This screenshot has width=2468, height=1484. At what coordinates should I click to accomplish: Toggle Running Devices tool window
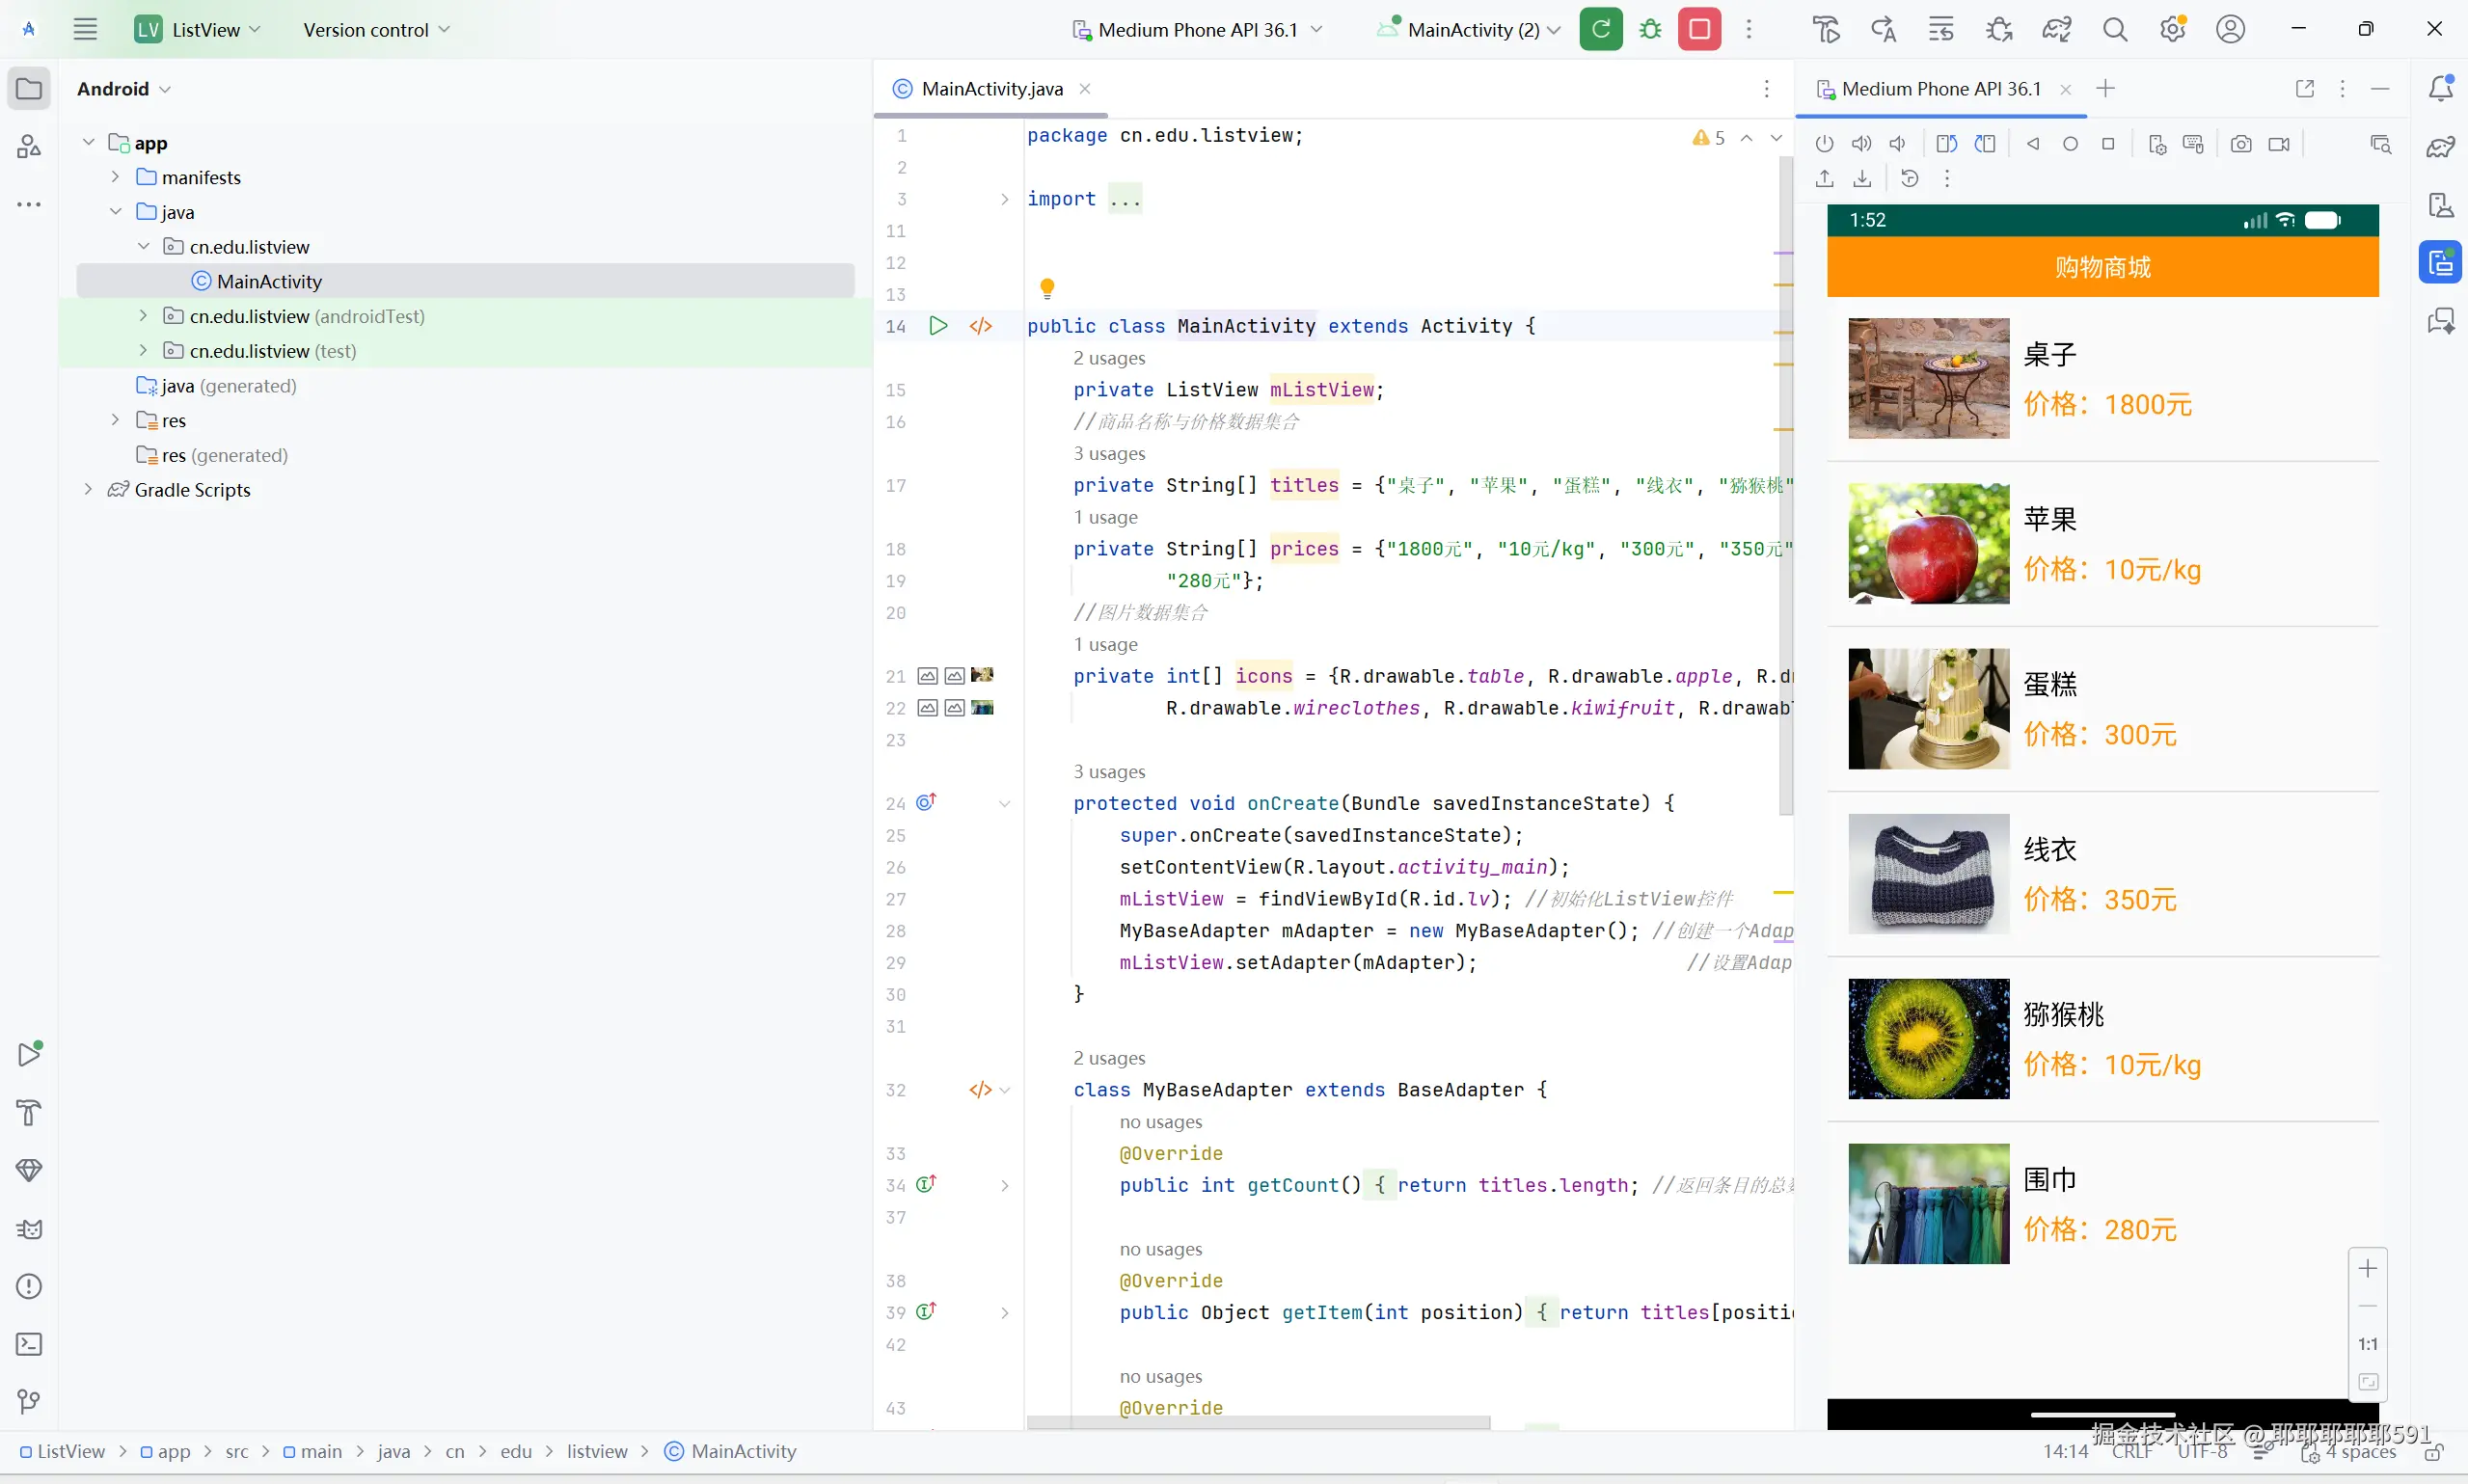pyautogui.click(x=2440, y=263)
